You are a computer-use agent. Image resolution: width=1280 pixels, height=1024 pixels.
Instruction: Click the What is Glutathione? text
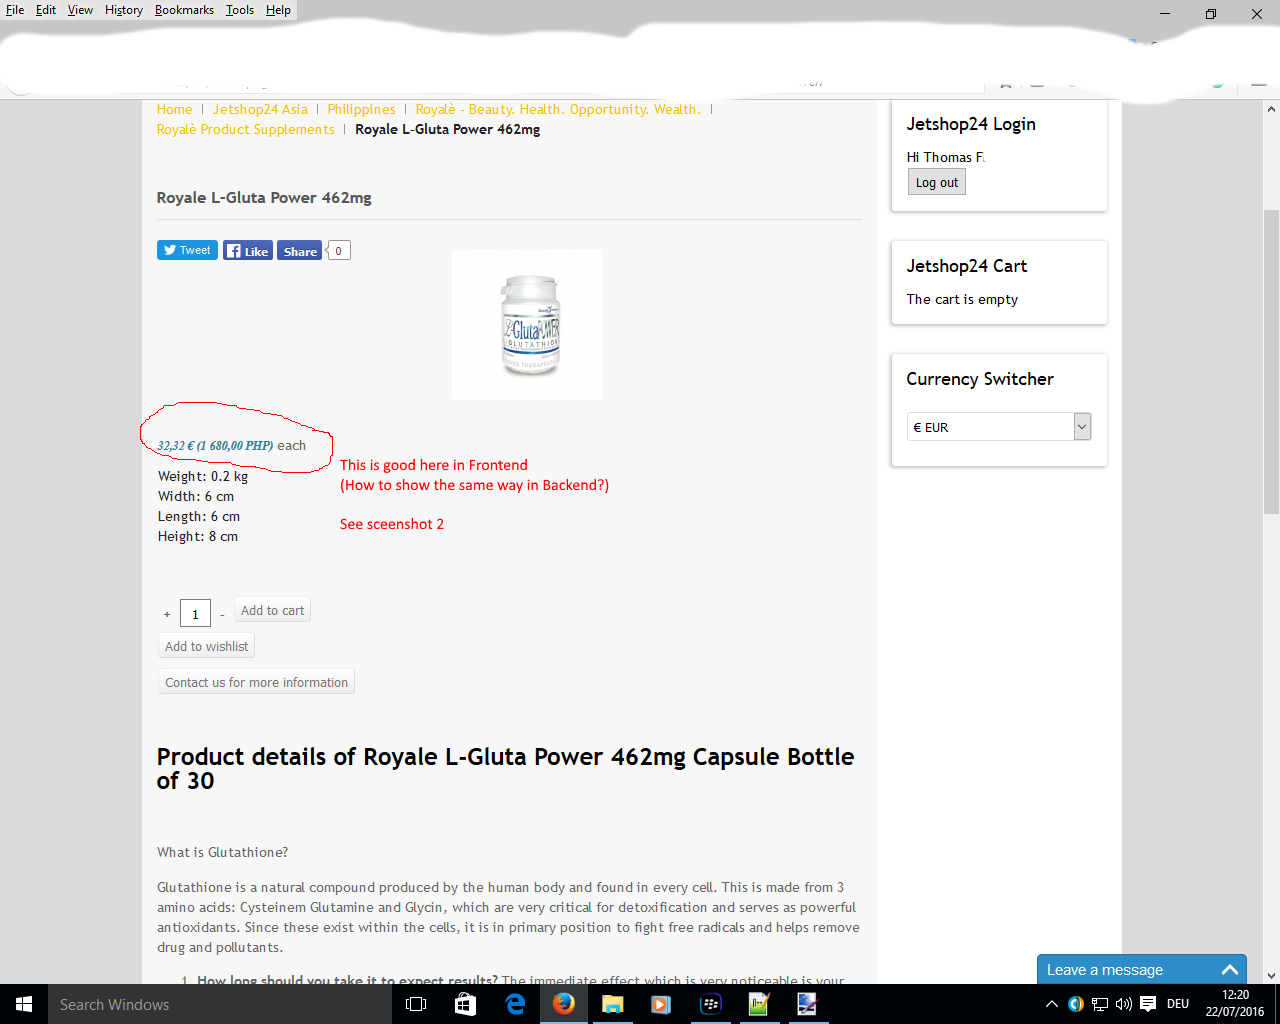(222, 852)
